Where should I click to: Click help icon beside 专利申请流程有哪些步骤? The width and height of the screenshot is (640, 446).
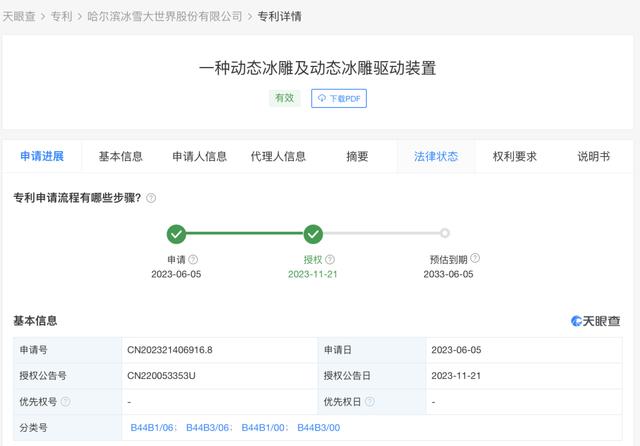pos(151,198)
